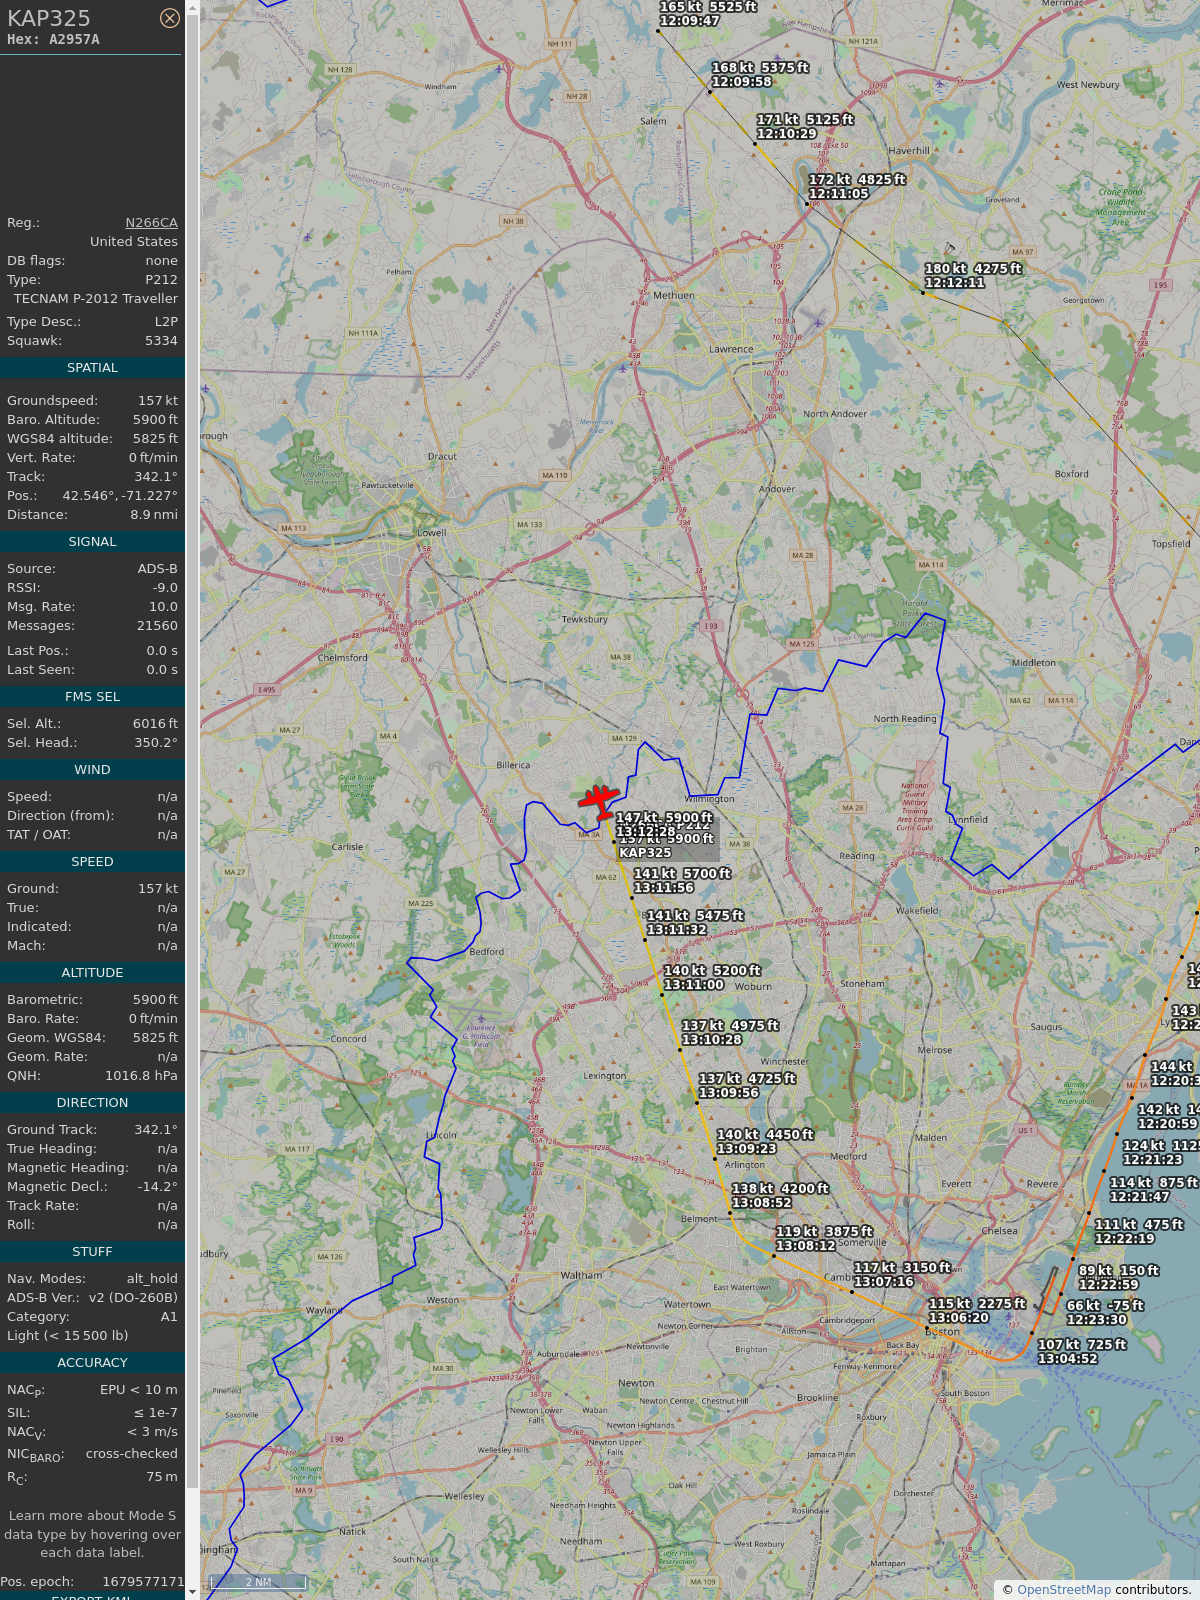Click the ACCURACY section header
This screenshot has height=1600, width=1200.
point(92,1363)
